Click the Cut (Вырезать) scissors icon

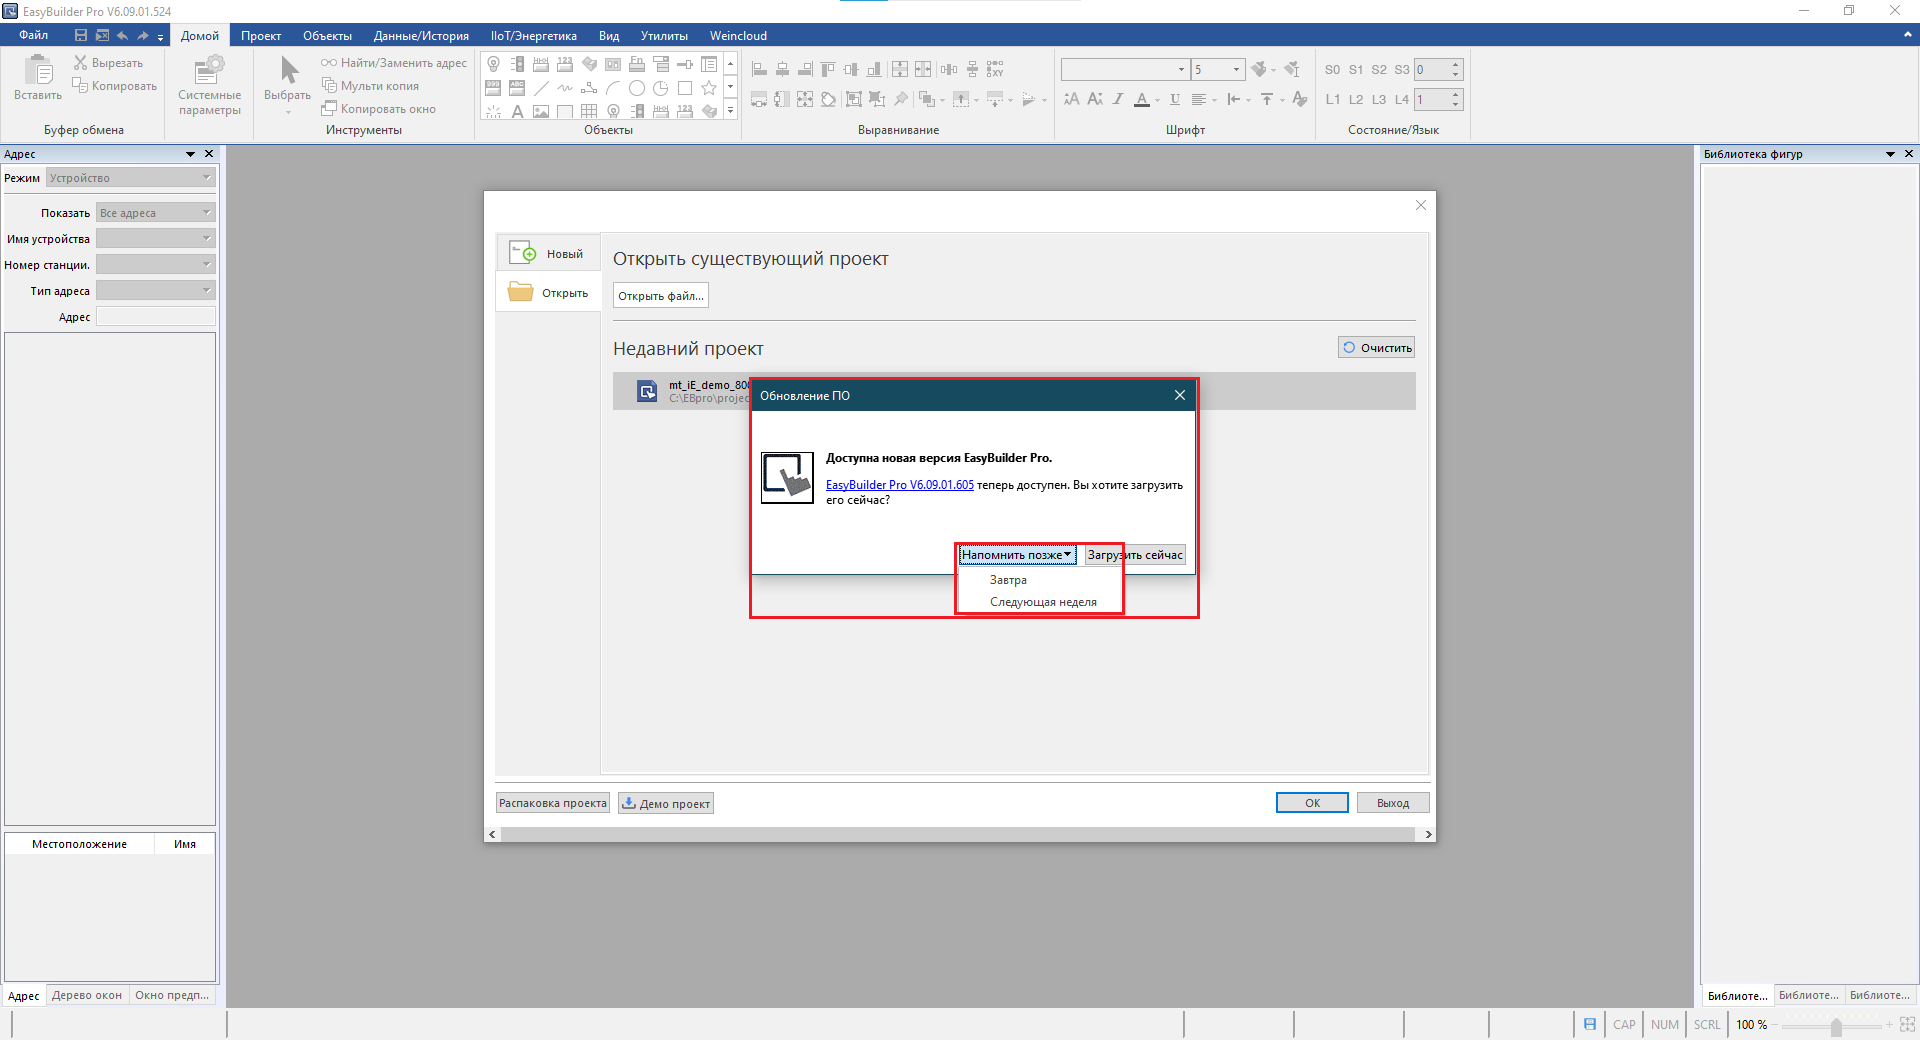click(x=80, y=62)
